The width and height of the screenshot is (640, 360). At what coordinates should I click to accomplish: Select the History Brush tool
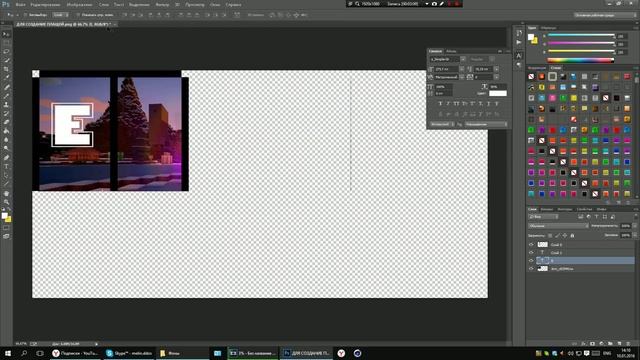click(x=6, y=113)
